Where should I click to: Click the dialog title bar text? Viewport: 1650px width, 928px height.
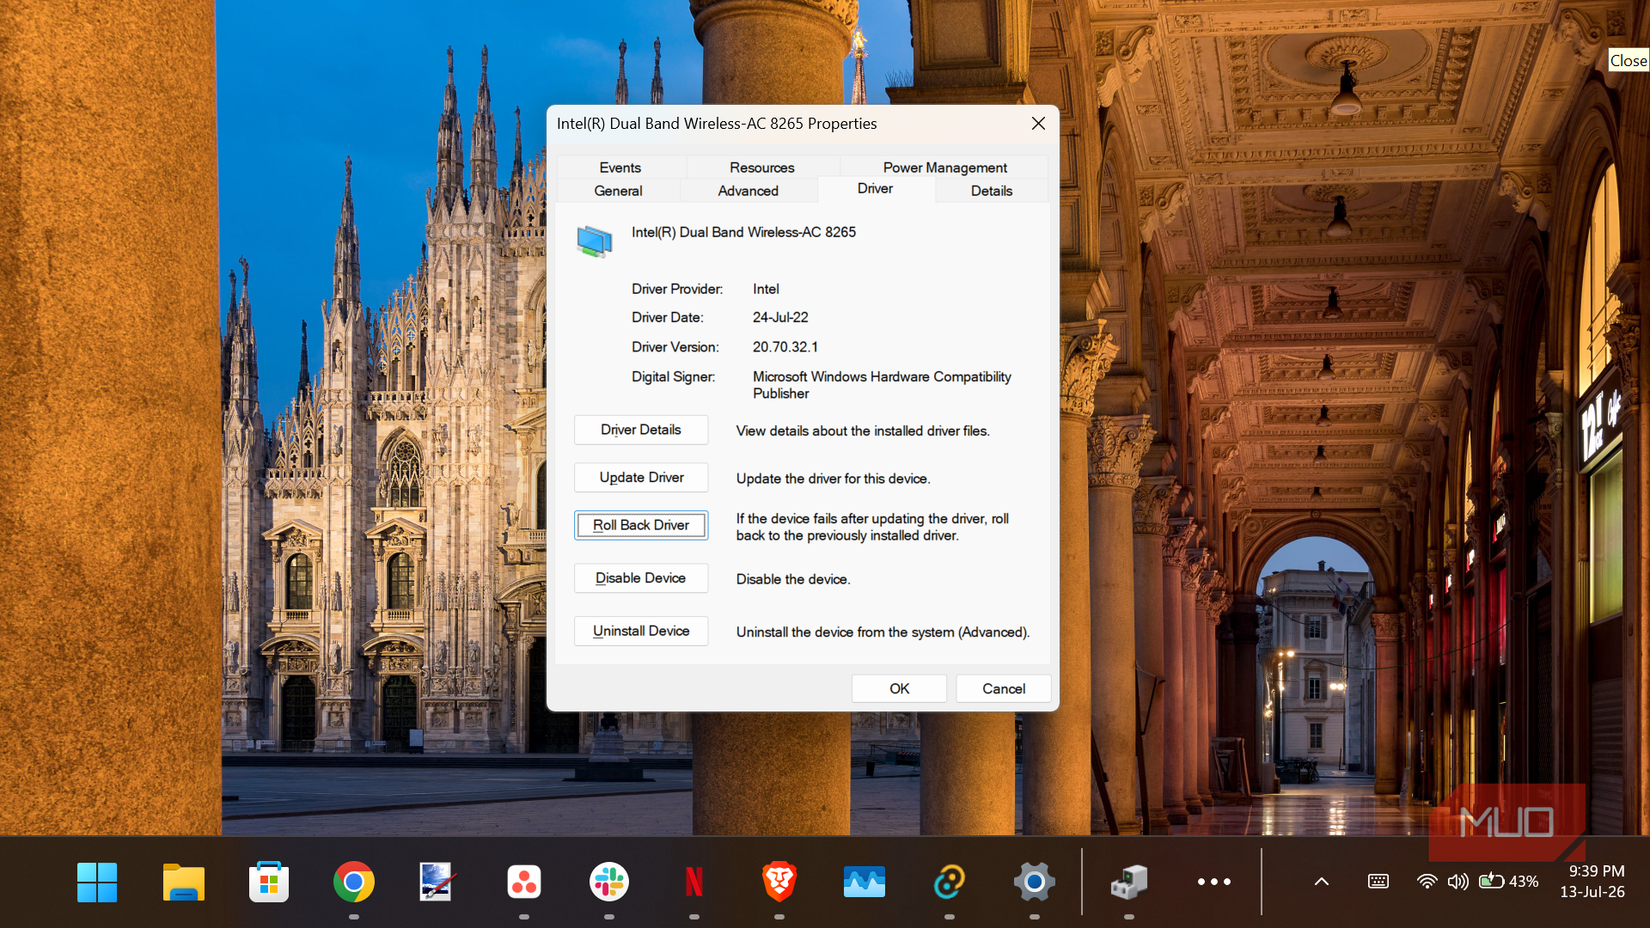pos(717,124)
